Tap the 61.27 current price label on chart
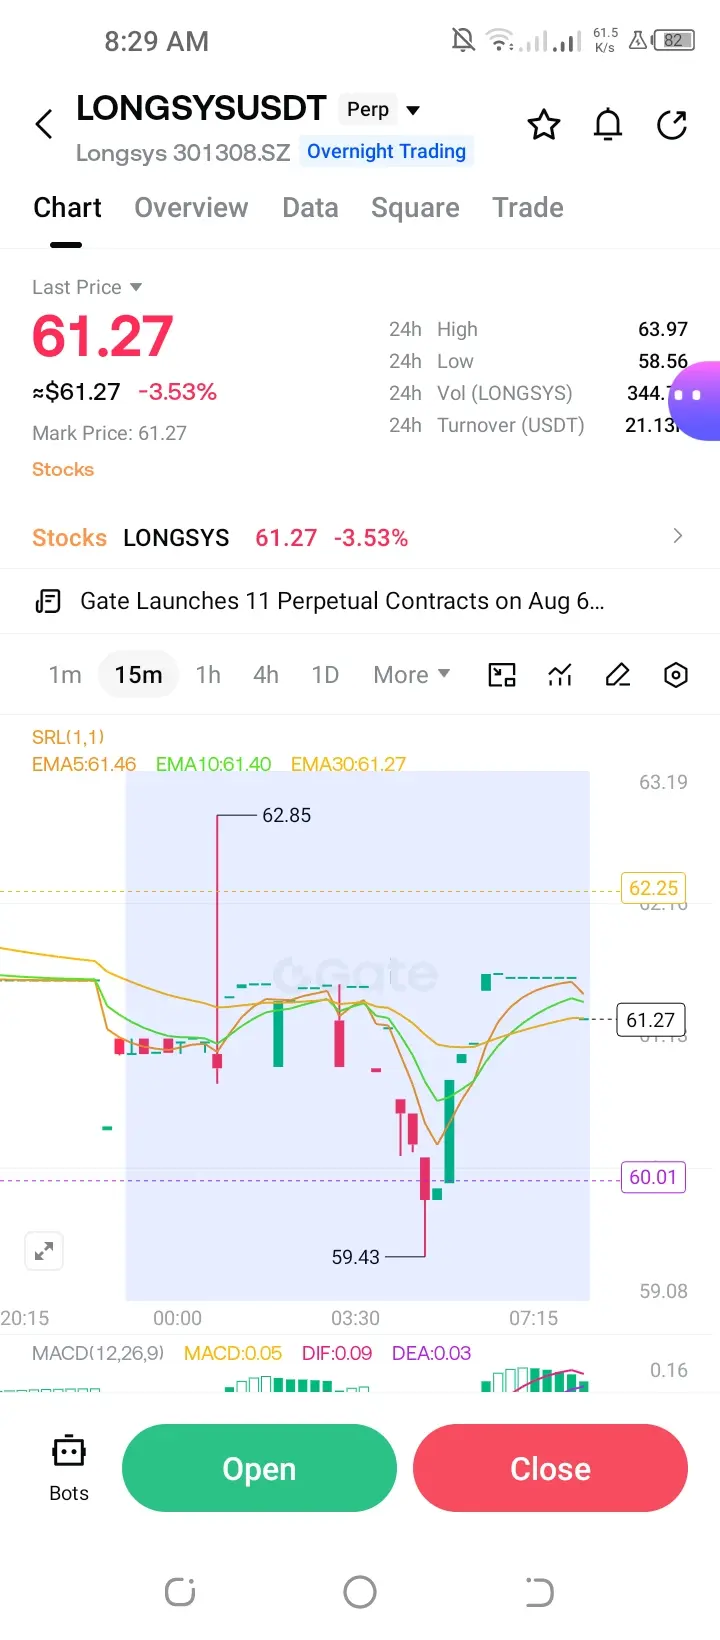Screen dimensions: 720x1640 [x=650, y=1020]
